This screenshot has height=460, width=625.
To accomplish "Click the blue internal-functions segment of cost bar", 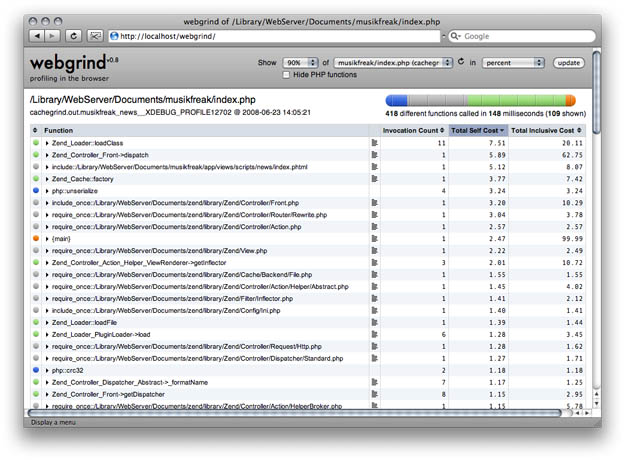I will [x=397, y=100].
